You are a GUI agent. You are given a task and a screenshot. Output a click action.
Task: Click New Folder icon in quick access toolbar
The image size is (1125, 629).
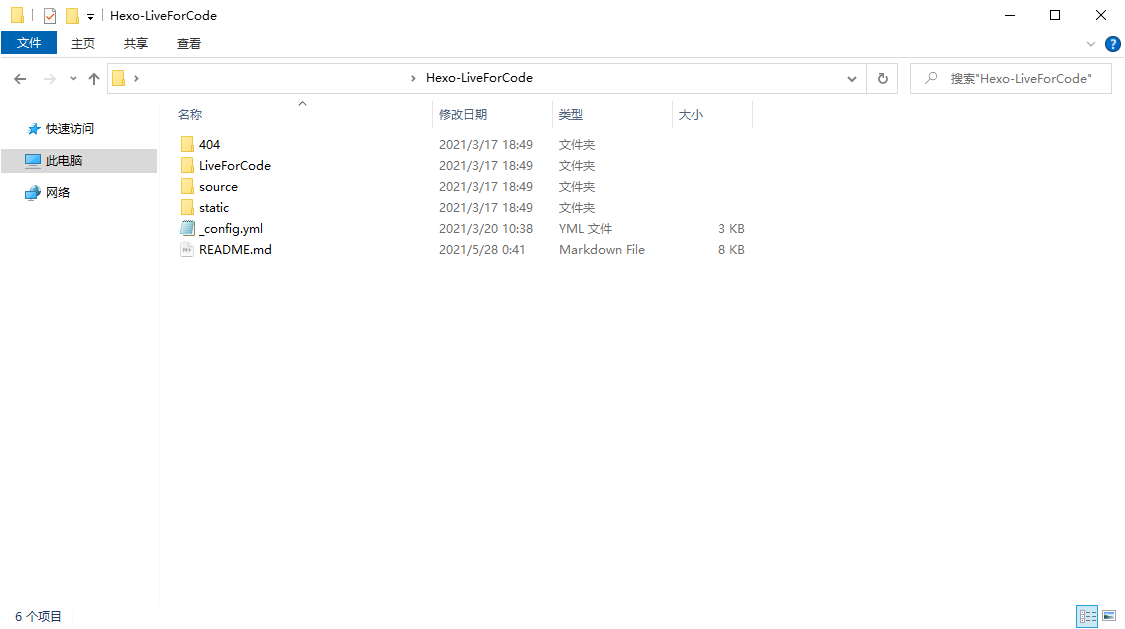[x=72, y=15]
